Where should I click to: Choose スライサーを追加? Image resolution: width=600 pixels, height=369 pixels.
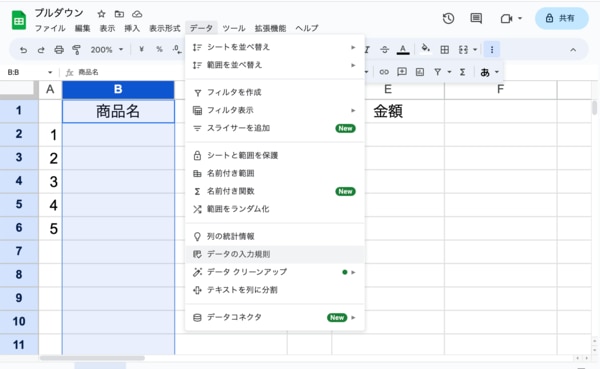274,128
